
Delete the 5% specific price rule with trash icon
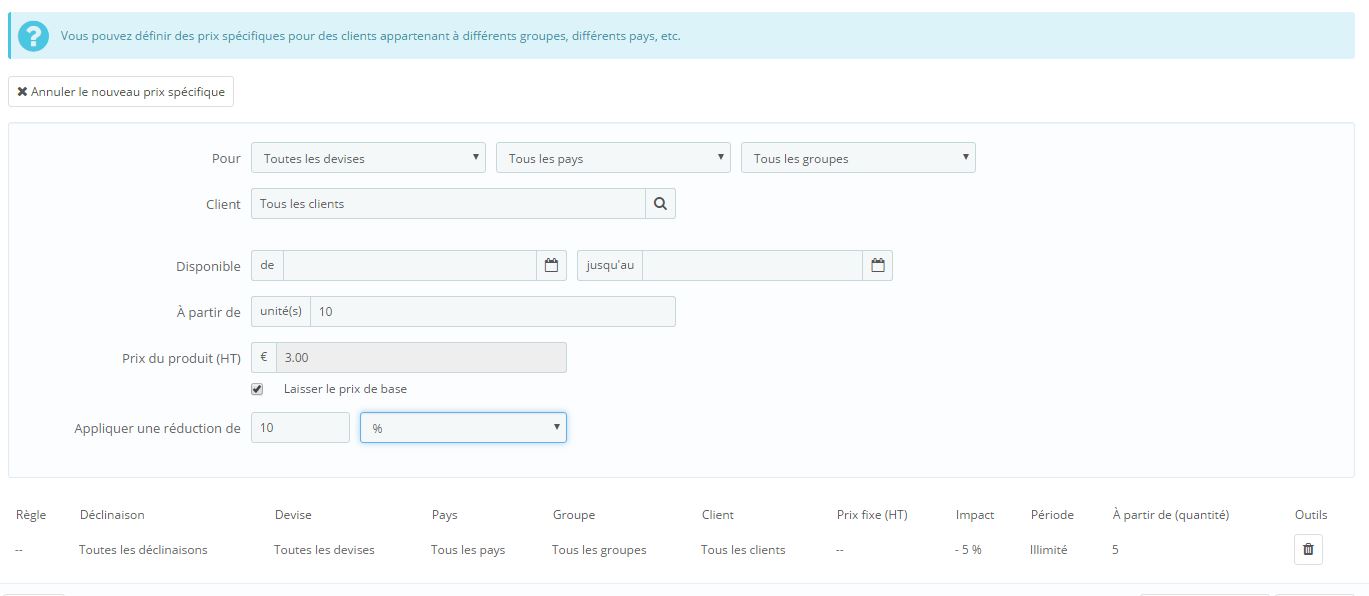pyautogui.click(x=1308, y=549)
